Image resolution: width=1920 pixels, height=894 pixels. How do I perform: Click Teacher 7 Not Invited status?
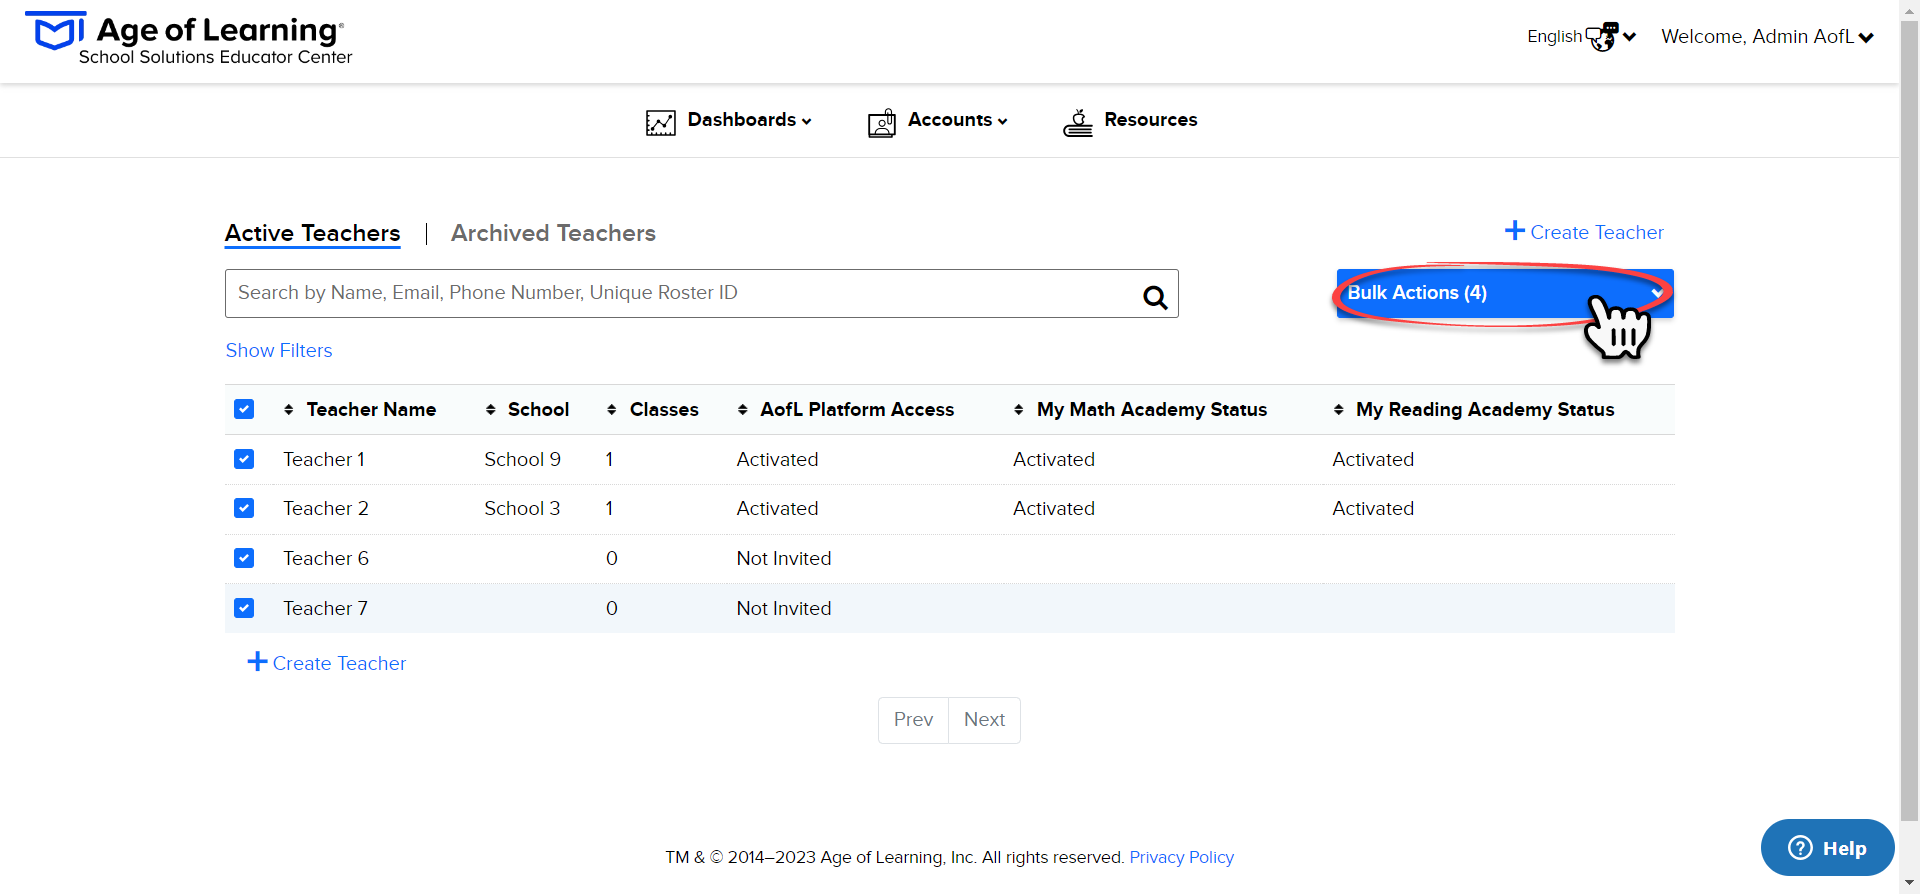tap(784, 608)
